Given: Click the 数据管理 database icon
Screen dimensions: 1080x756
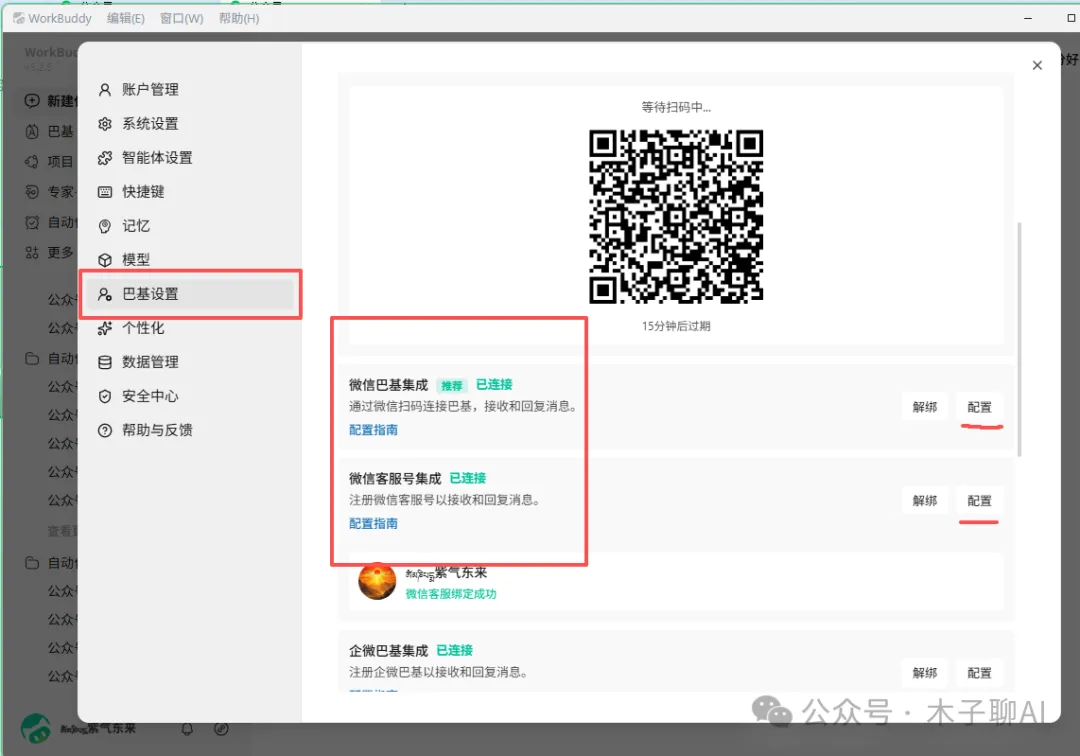Looking at the screenshot, I should pyautogui.click(x=105, y=362).
